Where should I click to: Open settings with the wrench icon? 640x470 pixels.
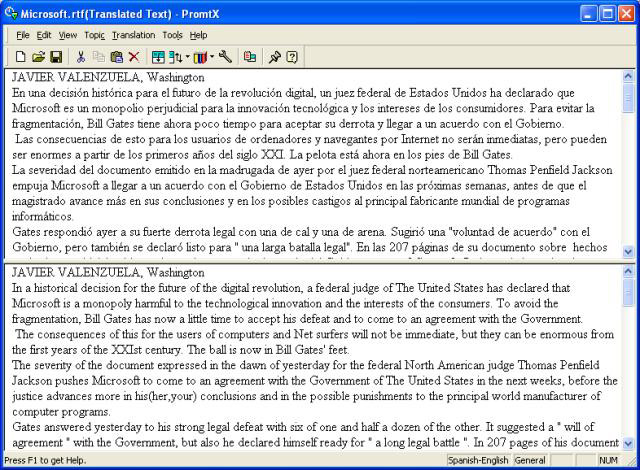coord(225,57)
